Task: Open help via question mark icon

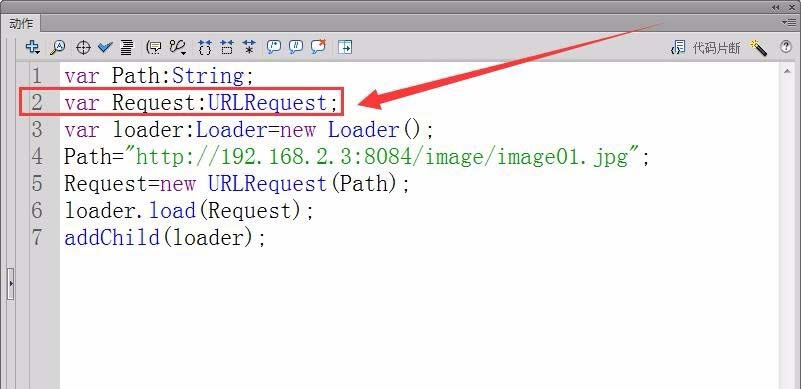Action: click(x=786, y=47)
